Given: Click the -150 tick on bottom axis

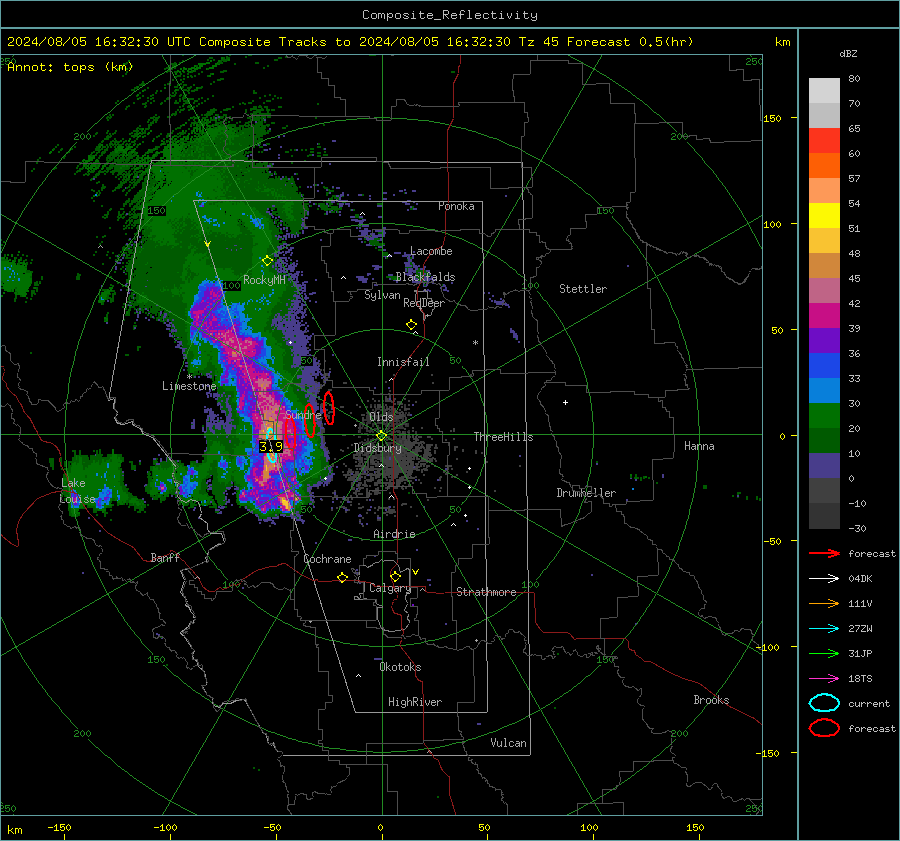Looking at the screenshot, I should click(x=59, y=827).
